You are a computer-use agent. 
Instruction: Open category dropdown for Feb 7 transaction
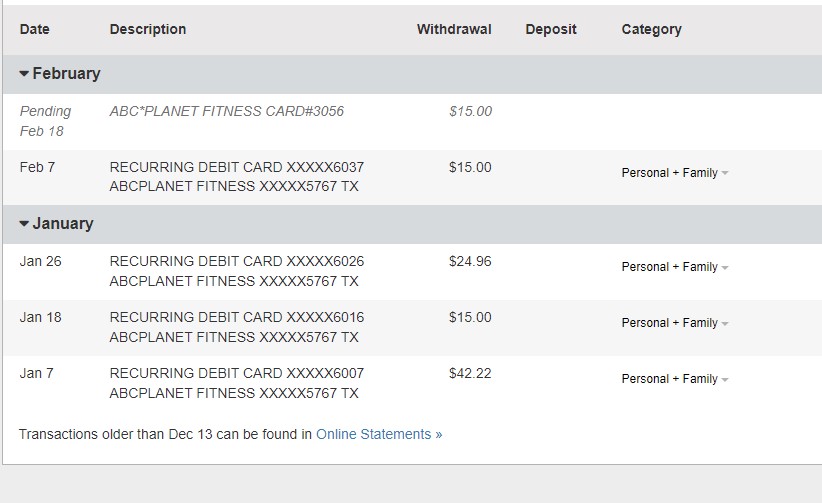tap(675, 173)
